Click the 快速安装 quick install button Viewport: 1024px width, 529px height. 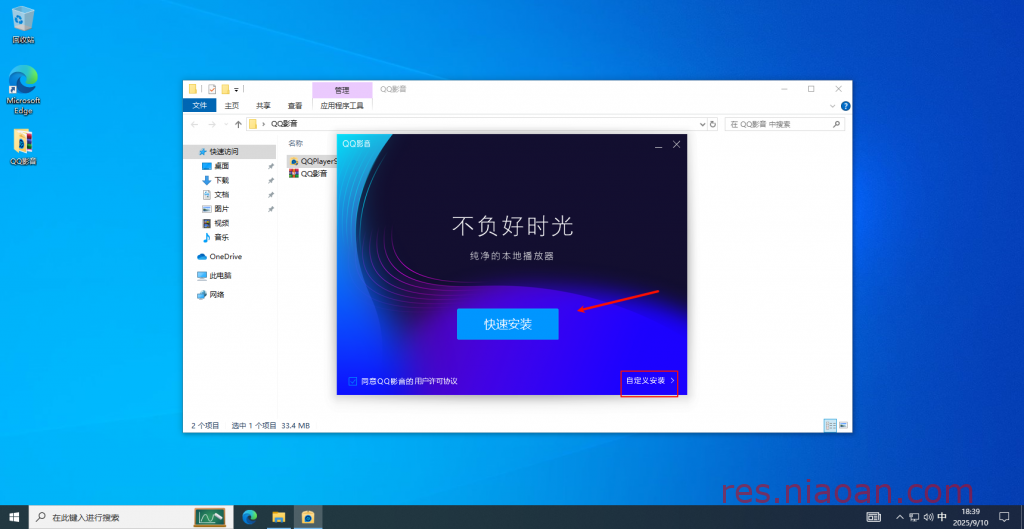[x=507, y=324]
